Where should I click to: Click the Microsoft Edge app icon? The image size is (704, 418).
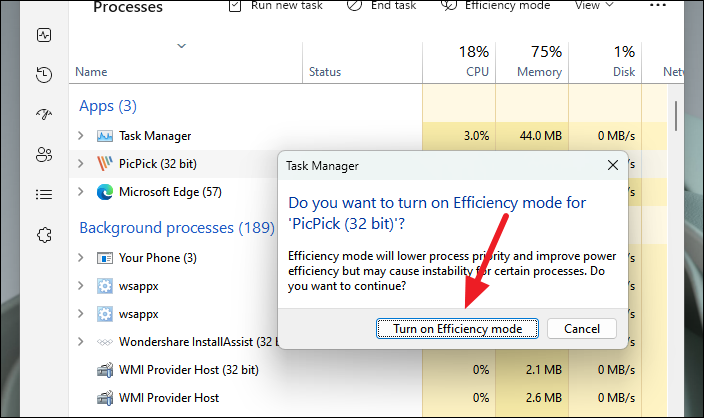click(105, 192)
